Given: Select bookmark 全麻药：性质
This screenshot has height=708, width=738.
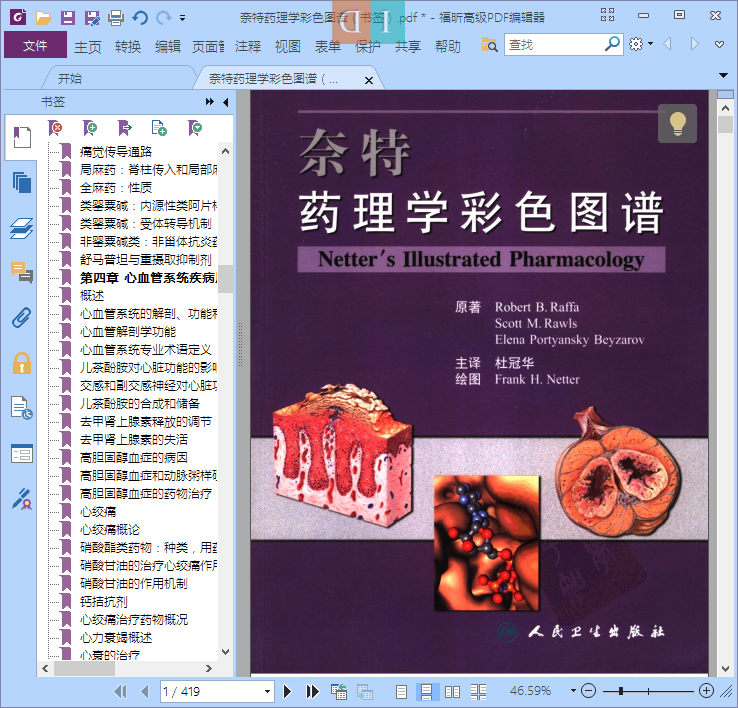Looking at the screenshot, I should (116, 188).
